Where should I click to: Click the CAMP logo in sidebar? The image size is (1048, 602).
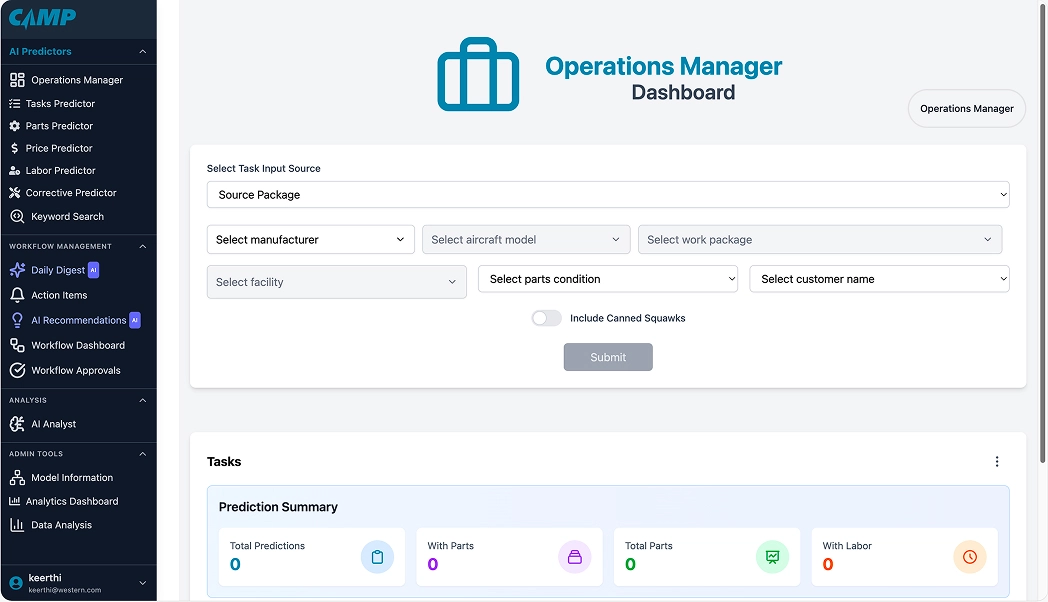click(42, 18)
